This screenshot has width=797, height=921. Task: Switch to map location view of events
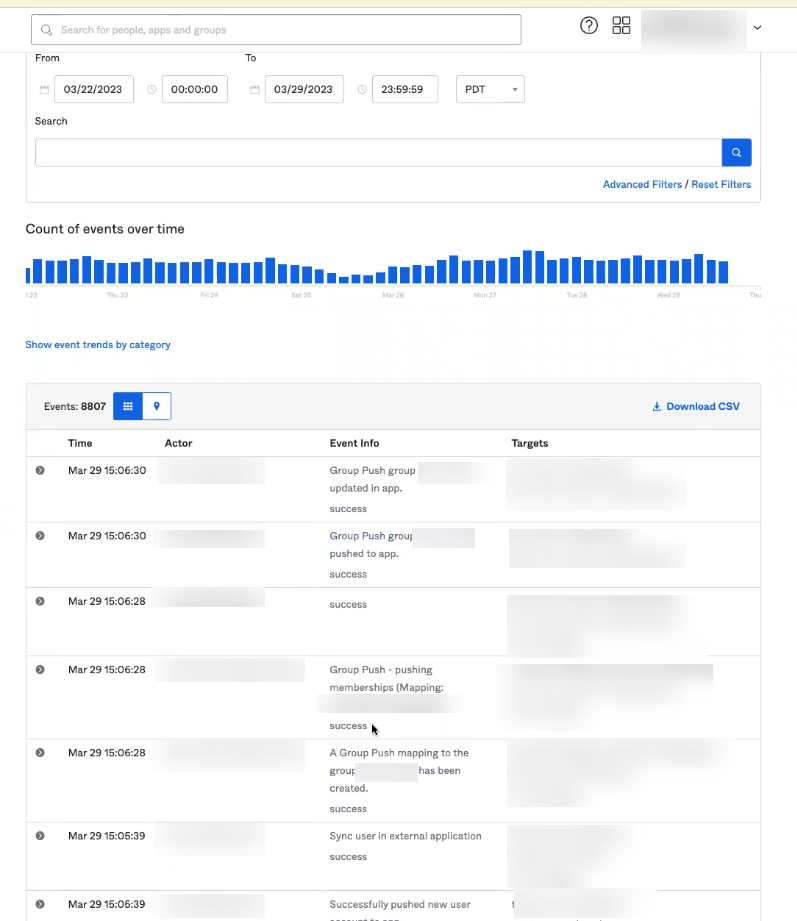pos(157,407)
